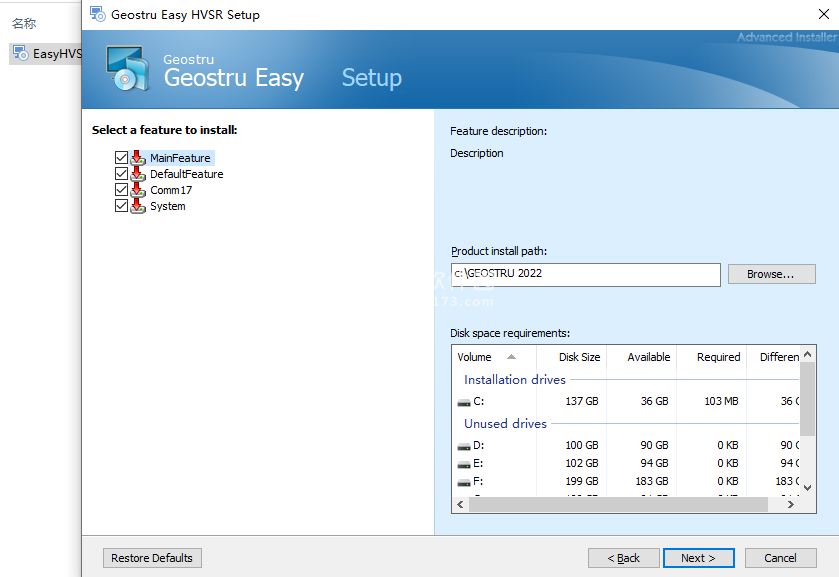This screenshot has height=577, width=839.
Task: Select the System tree item
Action: [167, 206]
